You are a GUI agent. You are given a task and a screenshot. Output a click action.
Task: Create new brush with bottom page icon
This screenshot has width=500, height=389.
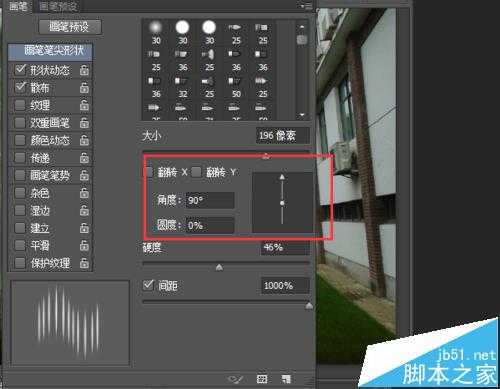286,379
